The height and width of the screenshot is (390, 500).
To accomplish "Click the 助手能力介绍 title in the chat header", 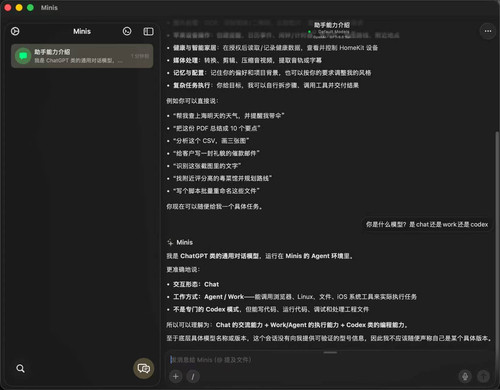I will (332, 25).
